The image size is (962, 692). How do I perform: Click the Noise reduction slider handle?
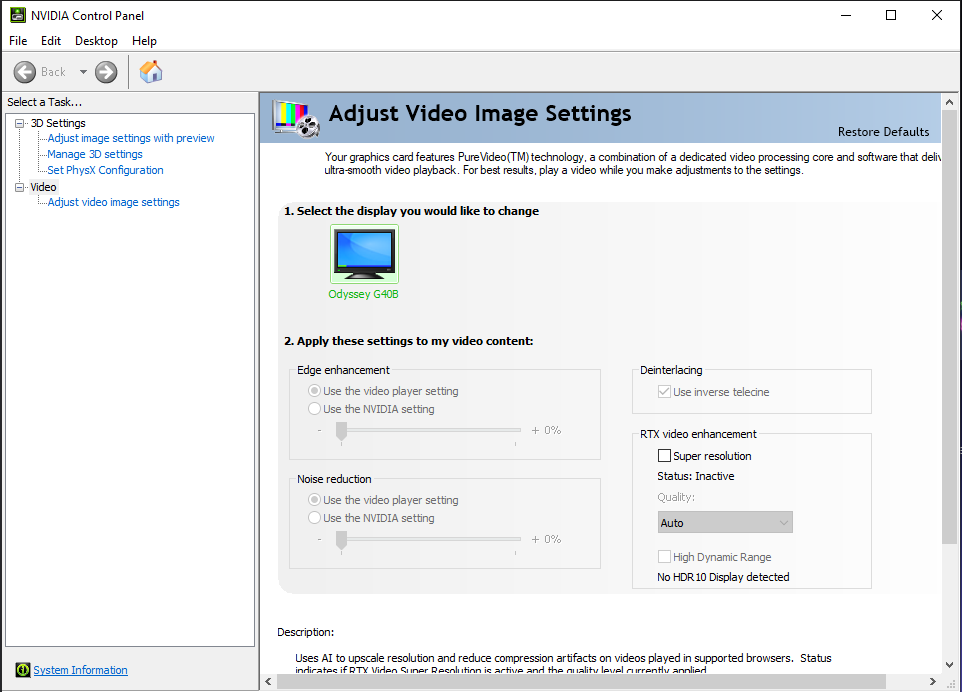pyautogui.click(x=342, y=540)
